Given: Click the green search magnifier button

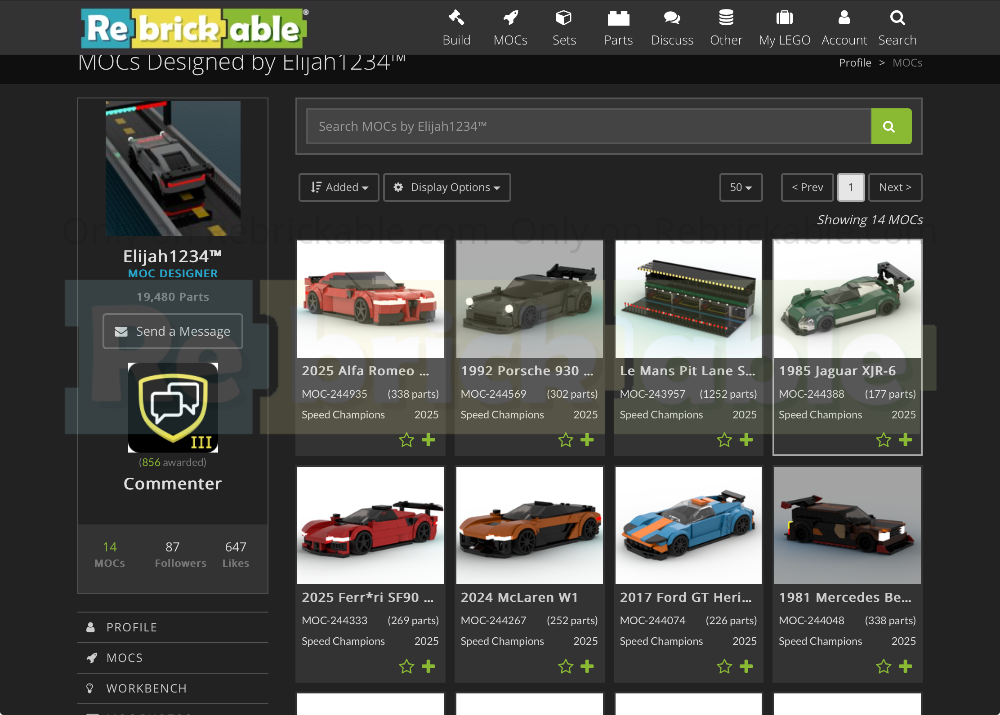Looking at the screenshot, I should [x=890, y=127].
